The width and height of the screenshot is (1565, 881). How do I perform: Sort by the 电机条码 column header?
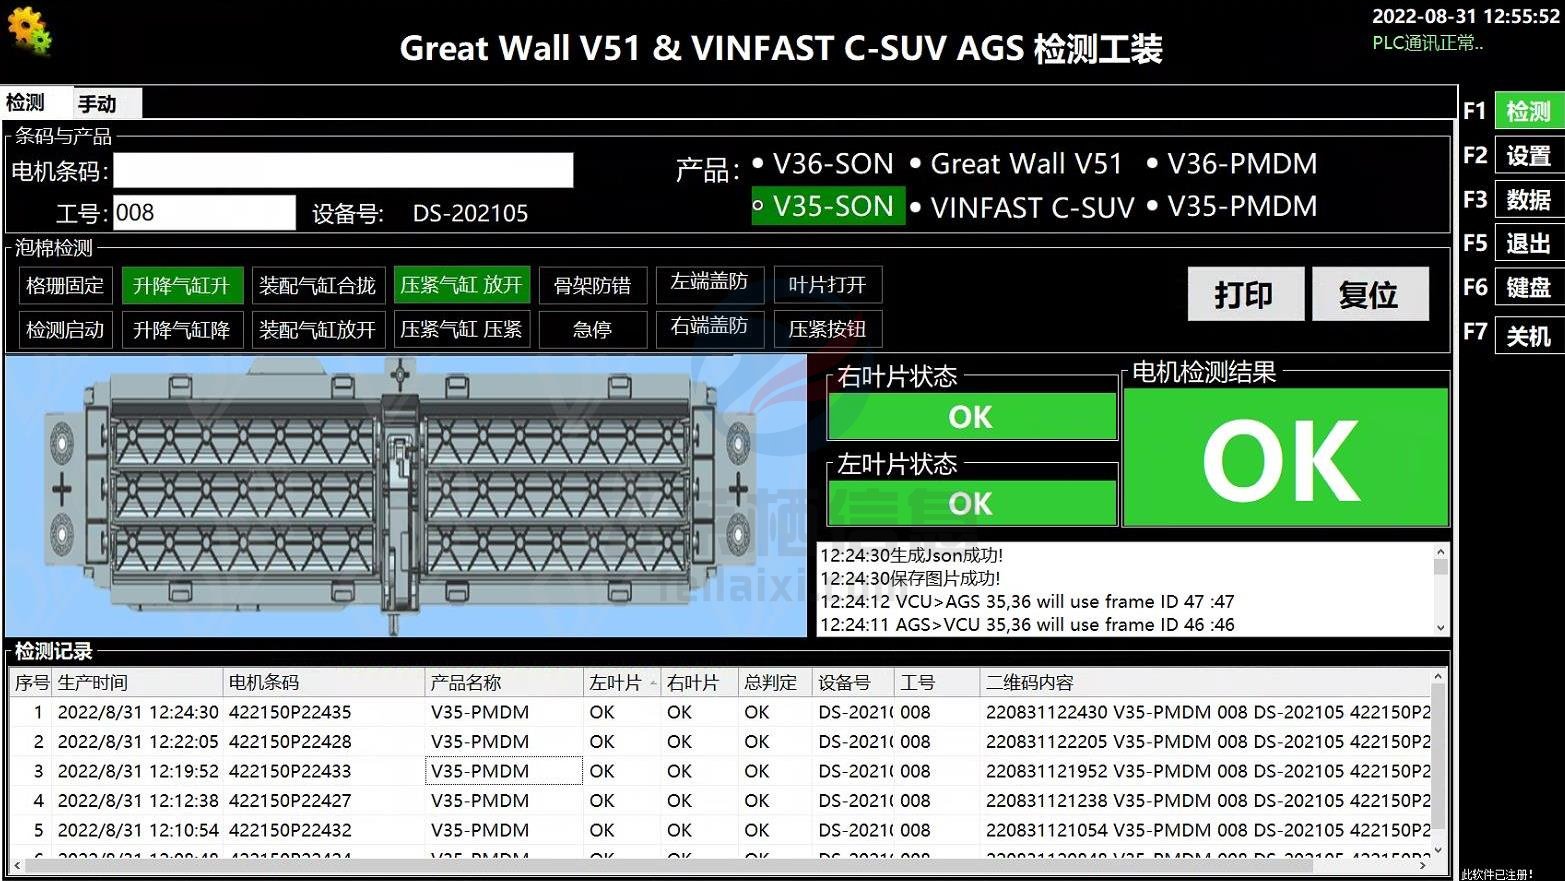(x=324, y=683)
